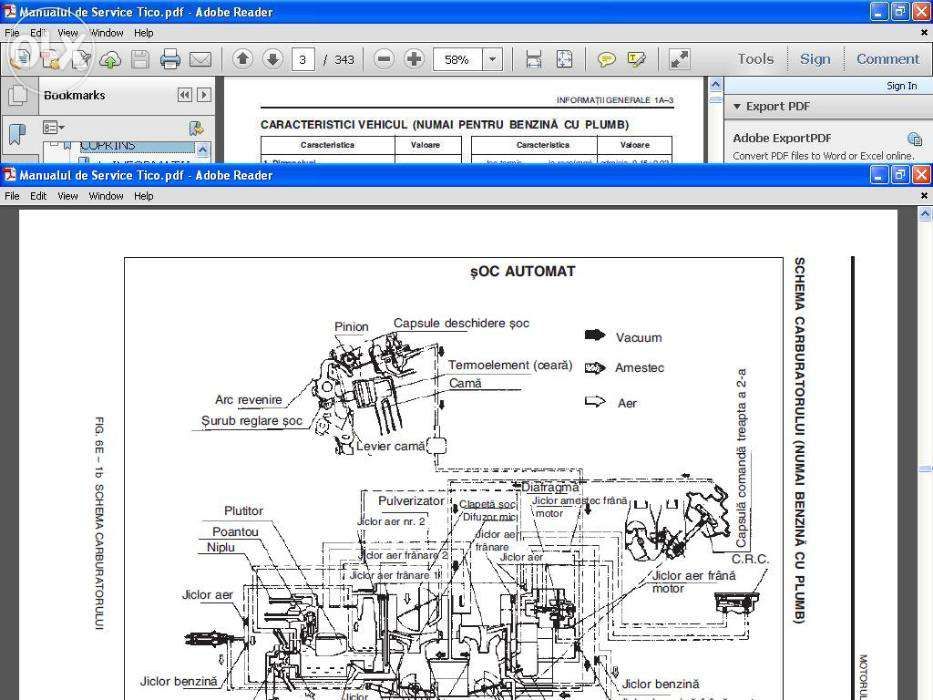Collapse the Export PDF section triangle
The width and height of the screenshot is (933, 700).
tap(737, 107)
